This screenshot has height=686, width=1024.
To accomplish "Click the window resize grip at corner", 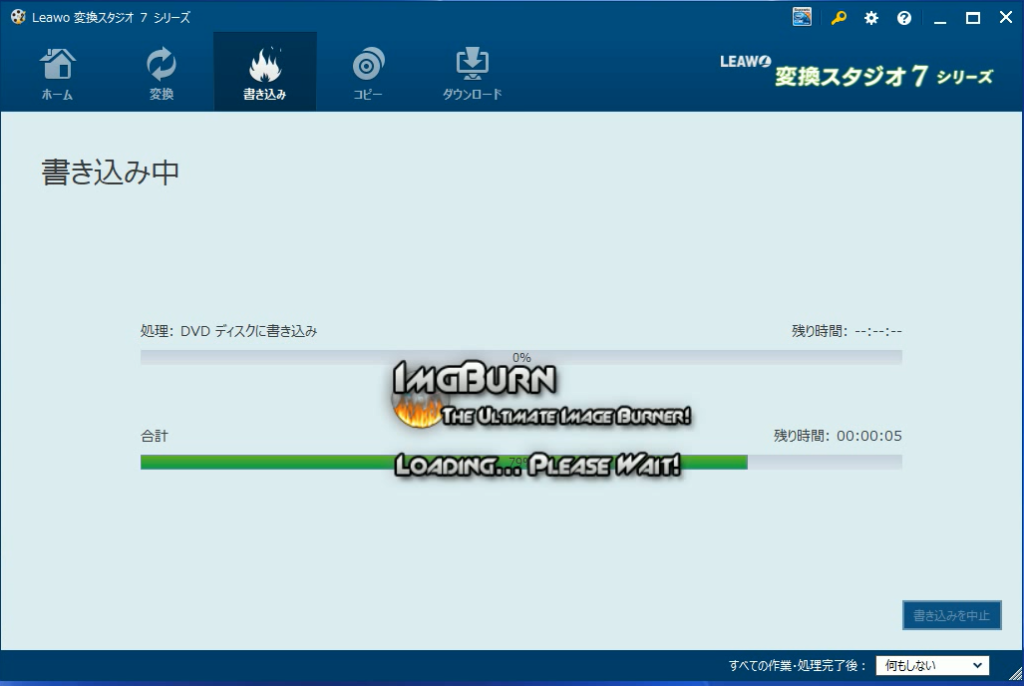I will (1016, 678).
